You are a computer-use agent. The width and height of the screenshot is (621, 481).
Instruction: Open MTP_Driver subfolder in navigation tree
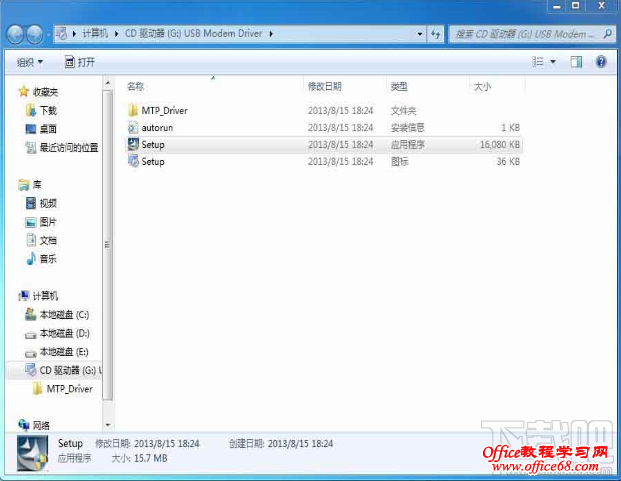[63, 389]
